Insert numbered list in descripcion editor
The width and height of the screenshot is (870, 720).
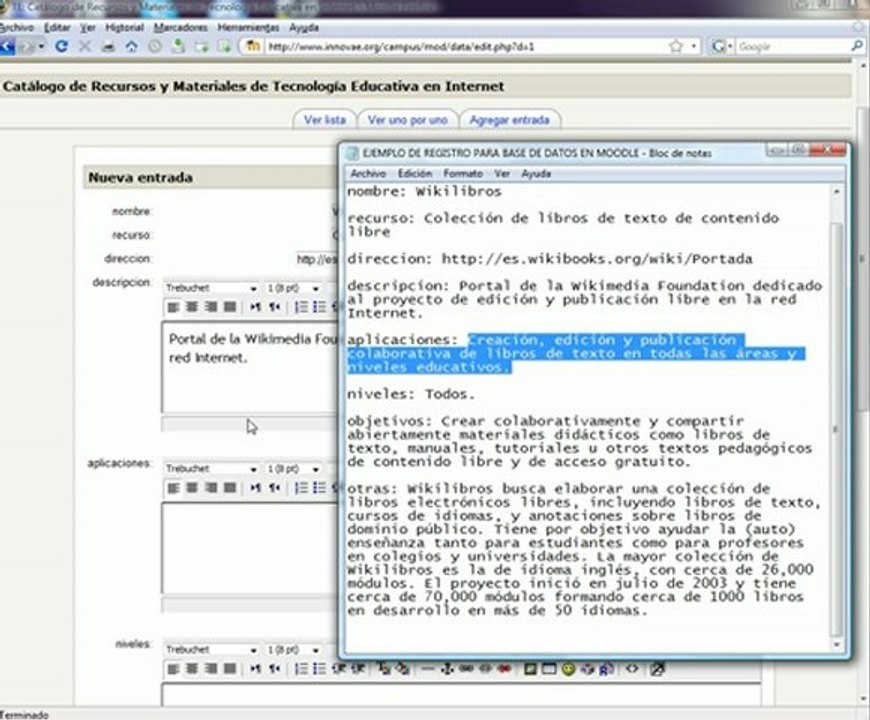[301, 307]
